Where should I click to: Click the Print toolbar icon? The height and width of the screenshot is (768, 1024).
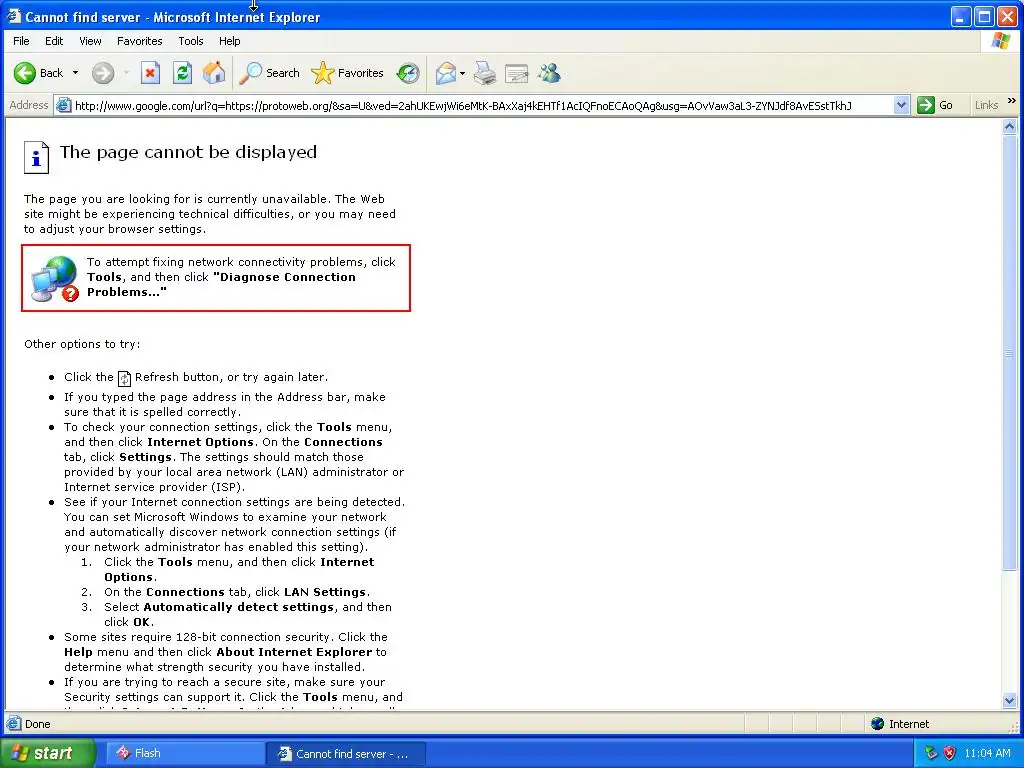click(x=485, y=73)
